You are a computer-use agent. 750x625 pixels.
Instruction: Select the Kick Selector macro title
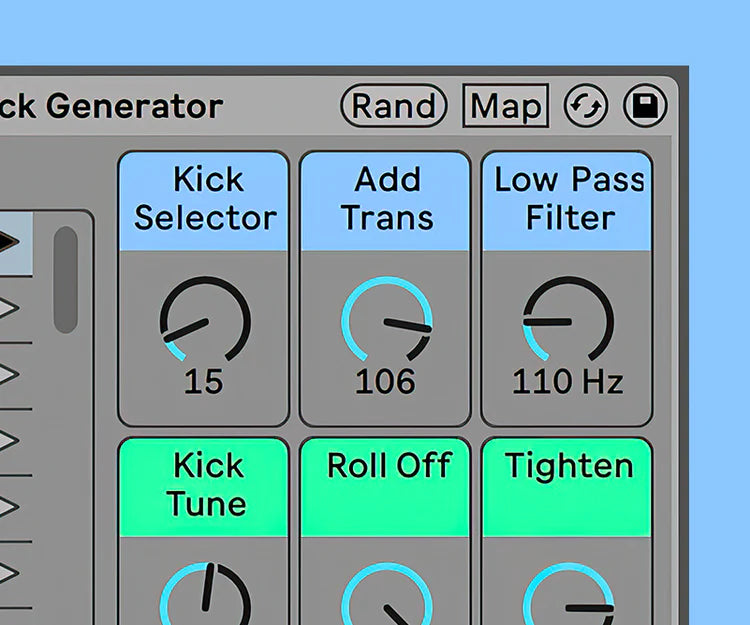click(x=205, y=198)
